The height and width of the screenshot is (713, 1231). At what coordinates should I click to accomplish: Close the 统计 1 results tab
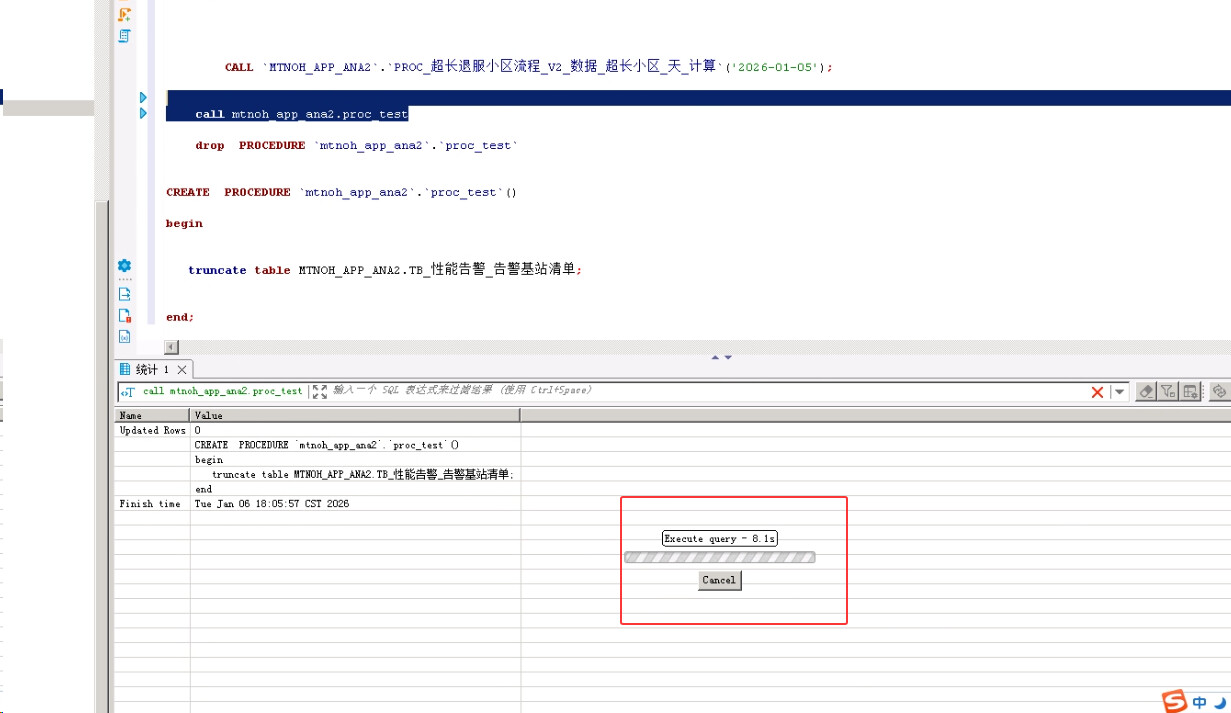tap(181, 370)
